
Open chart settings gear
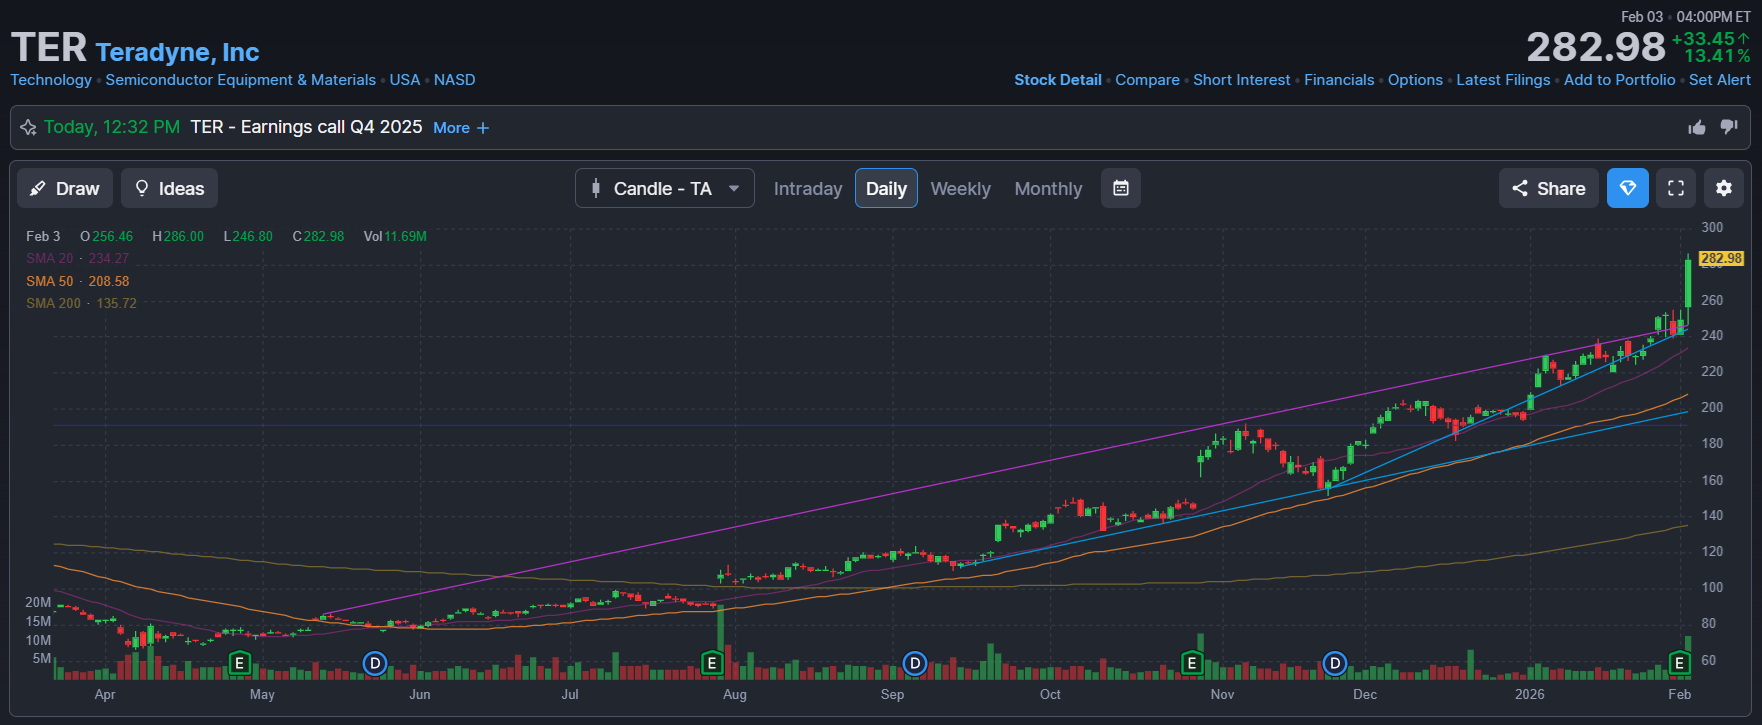pyautogui.click(x=1724, y=188)
